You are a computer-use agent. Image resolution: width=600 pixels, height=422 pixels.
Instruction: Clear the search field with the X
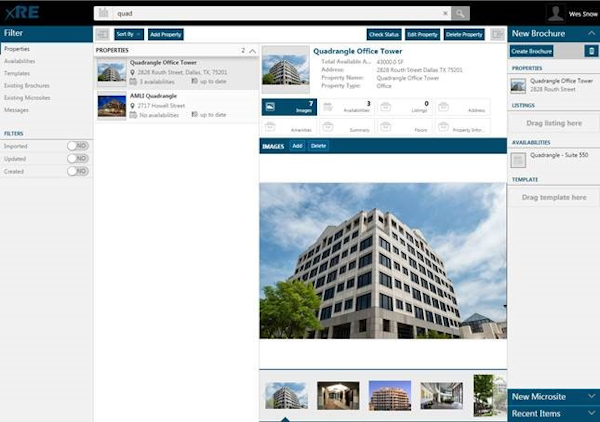pyautogui.click(x=445, y=14)
